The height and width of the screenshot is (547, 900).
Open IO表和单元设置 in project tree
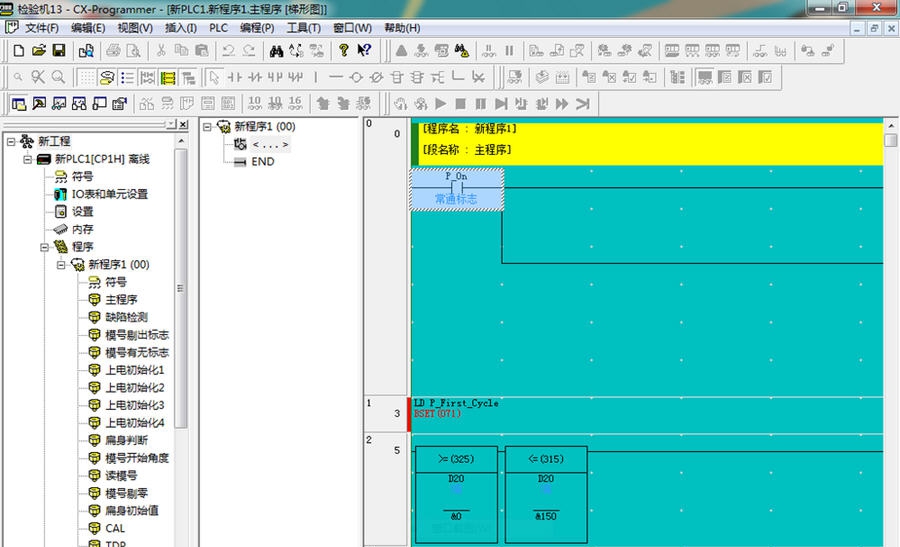(109, 194)
